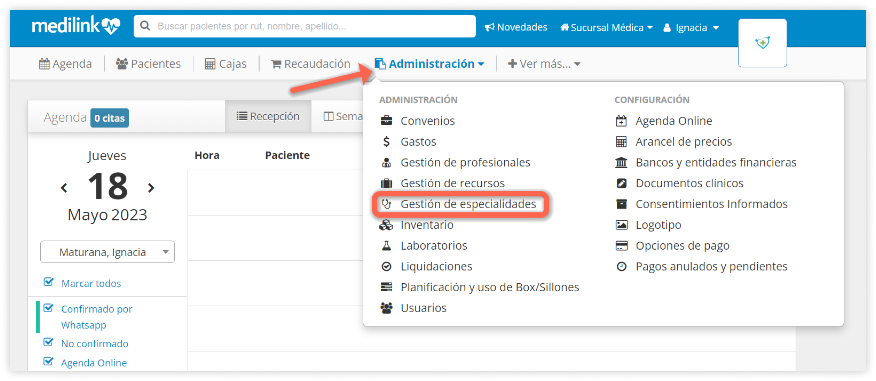Click the Paciente column header

point(287,155)
